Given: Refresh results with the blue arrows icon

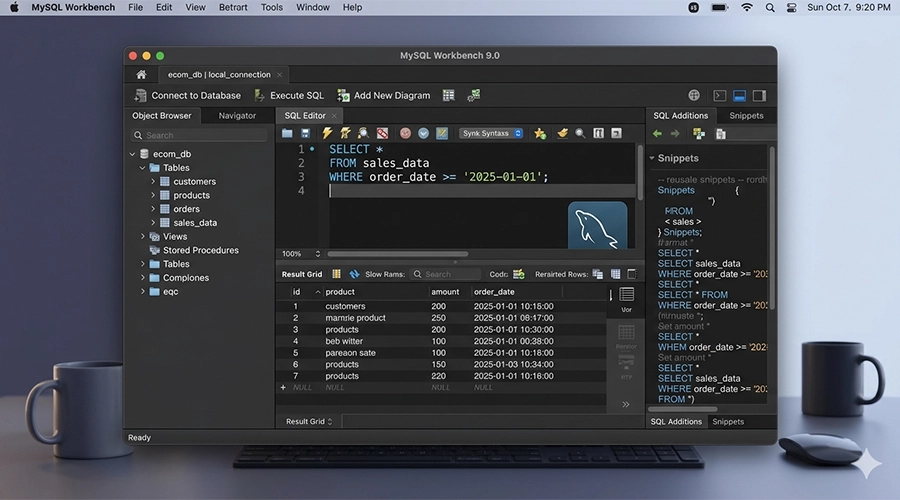Looking at the screenshot, I should 354,274.
